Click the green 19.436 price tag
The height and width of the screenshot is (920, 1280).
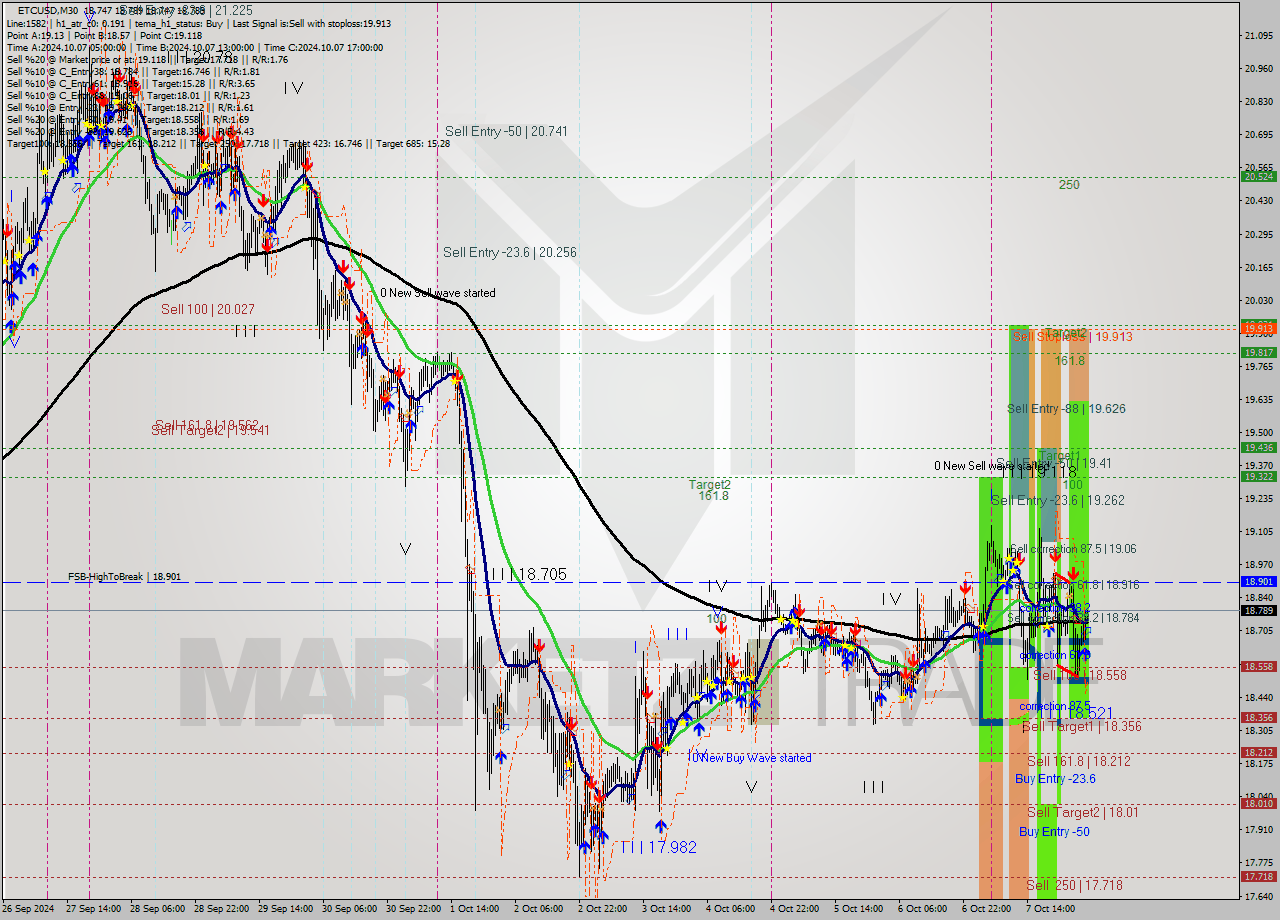pyautogui.click(x=1258, y=448)
